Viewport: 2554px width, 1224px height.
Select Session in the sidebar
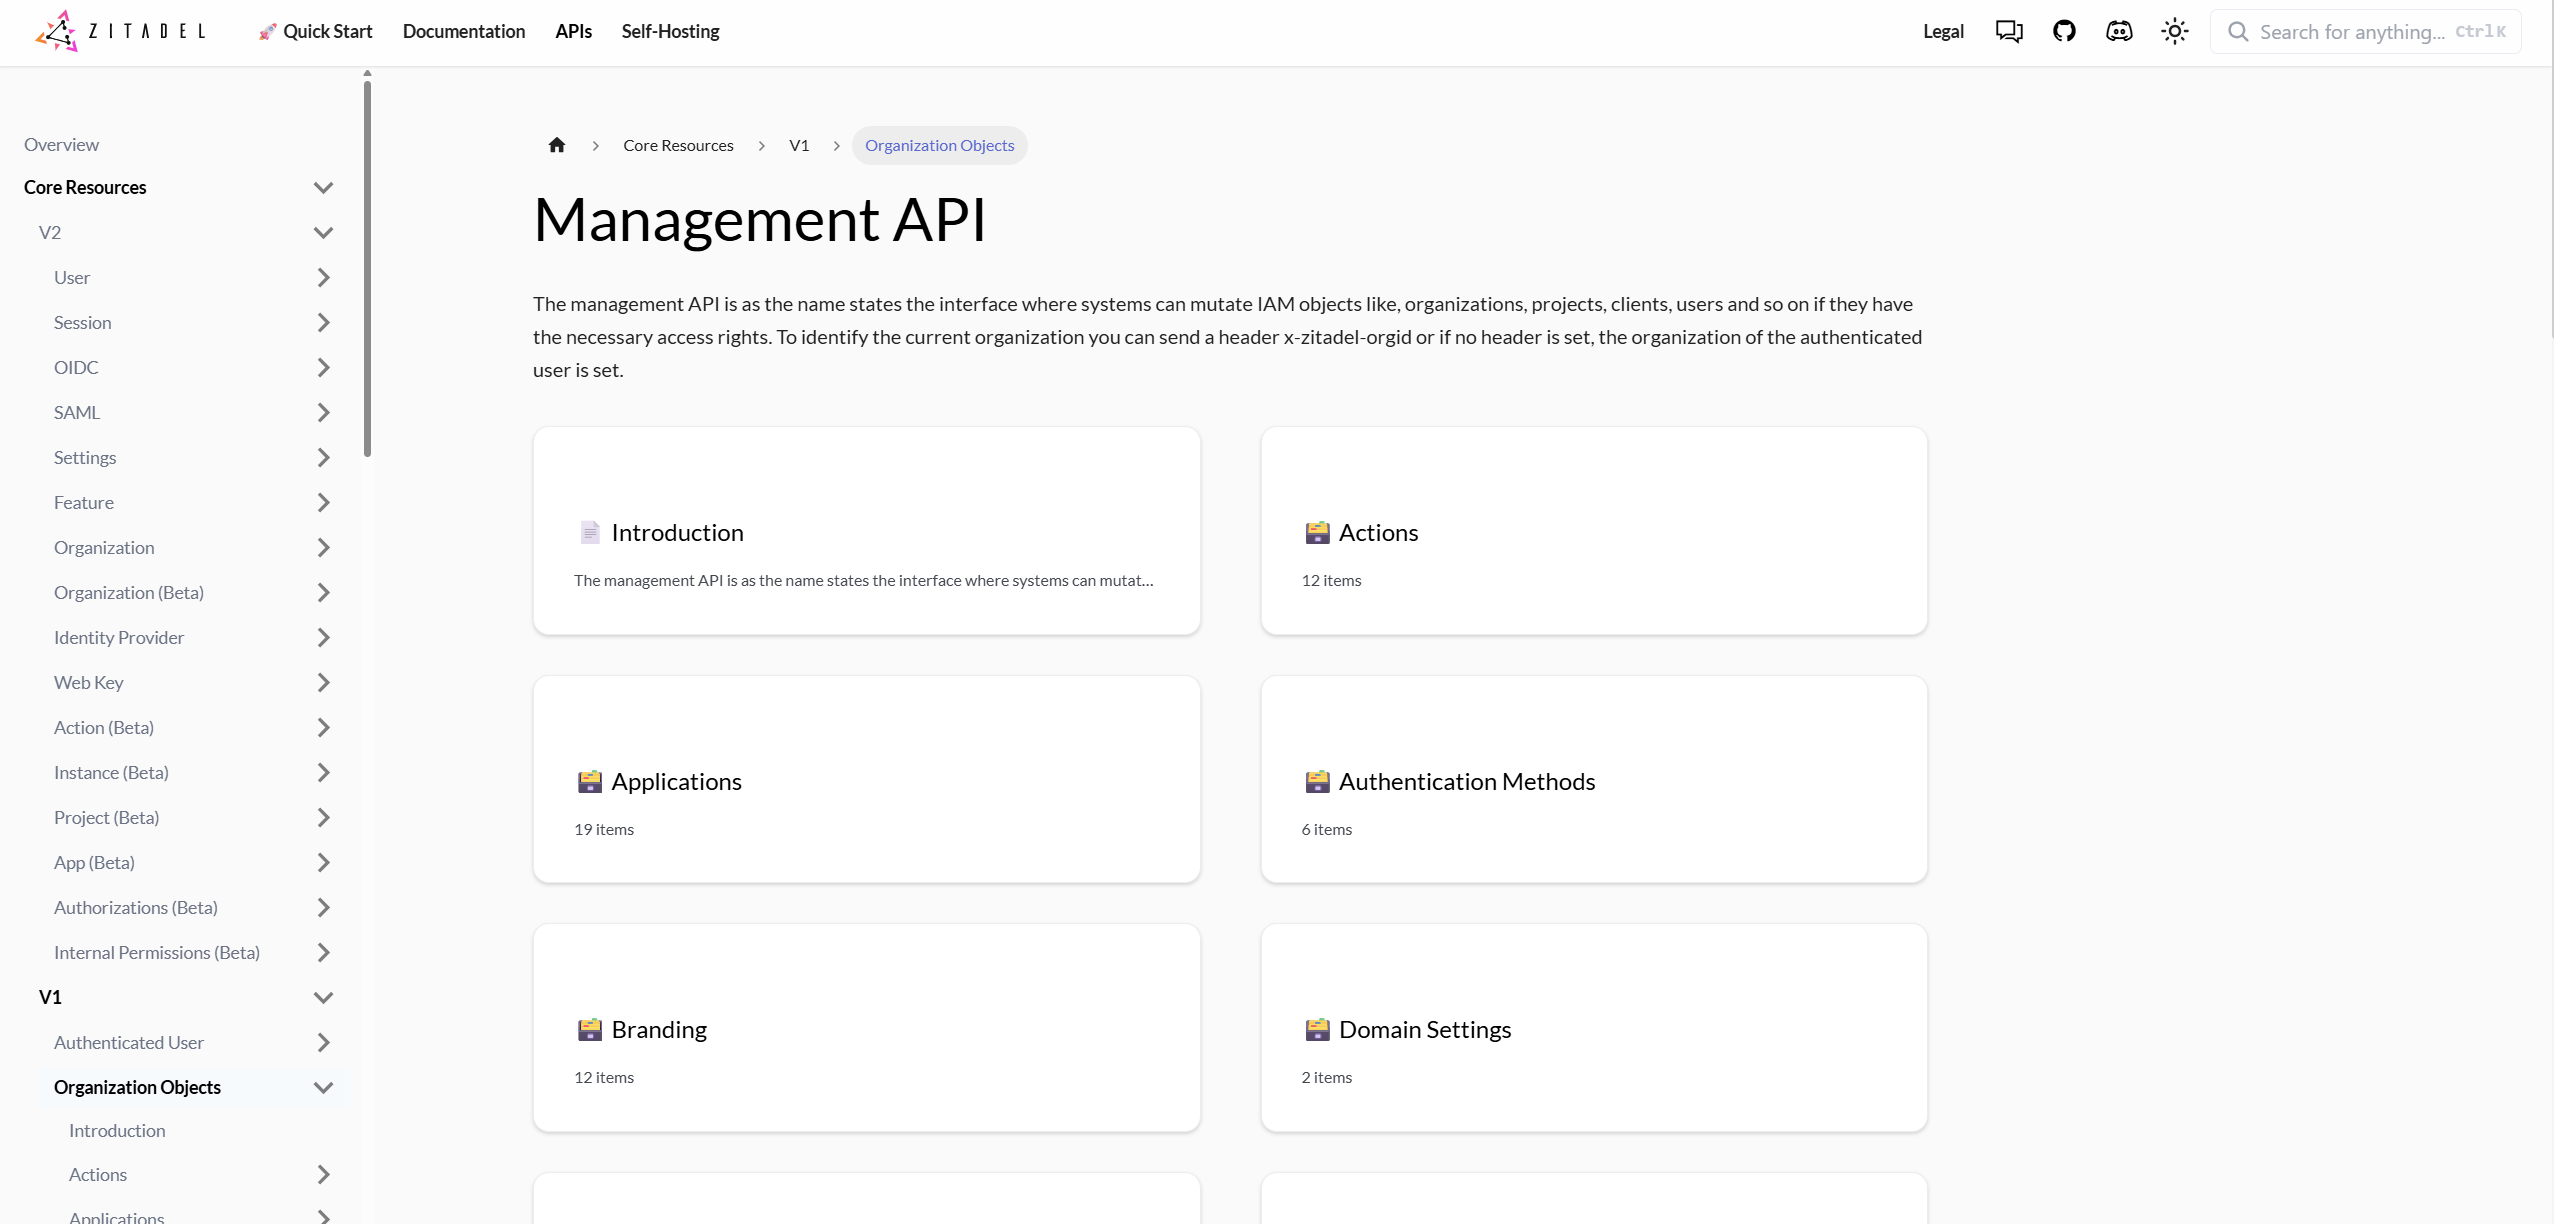click(82, 322)
